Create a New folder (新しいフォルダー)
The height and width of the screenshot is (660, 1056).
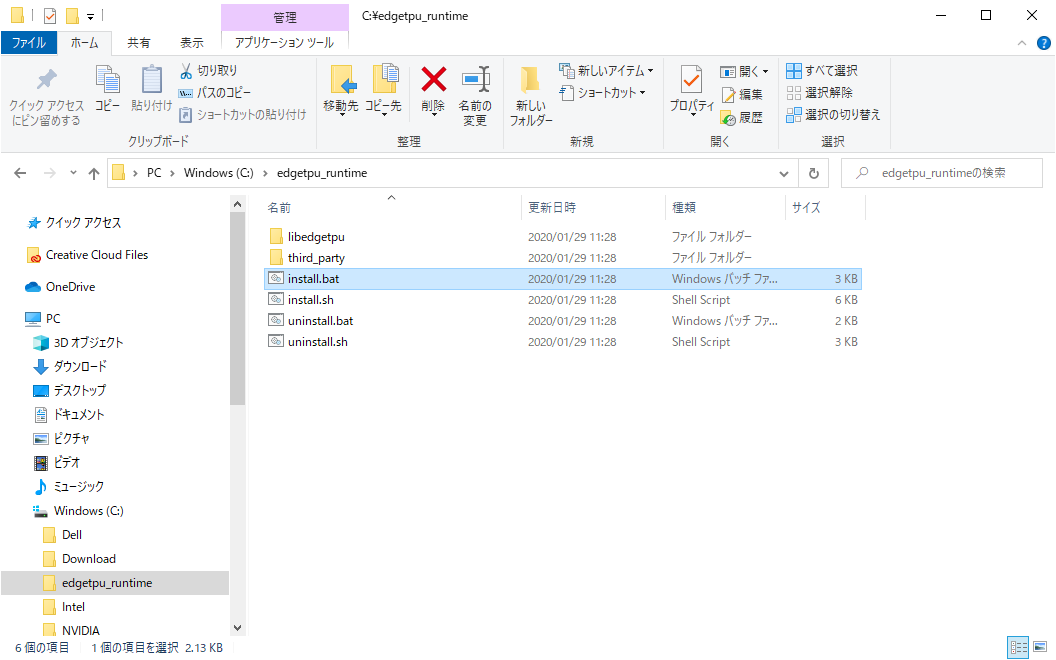point(531,96)
